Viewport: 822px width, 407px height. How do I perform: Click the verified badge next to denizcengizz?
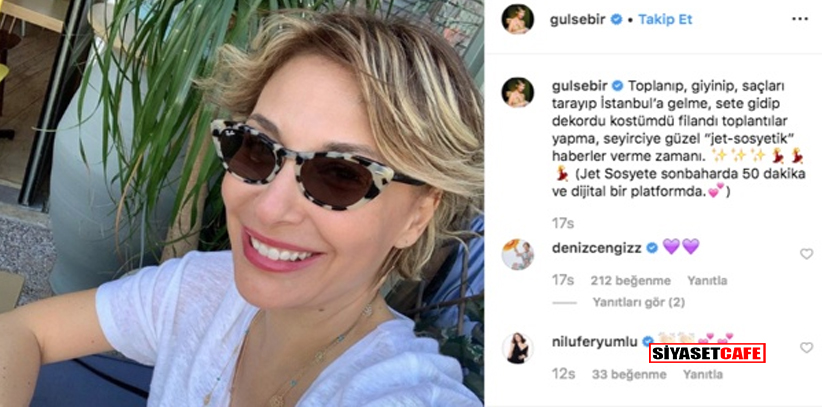pyautogui.click(x=652, y=248)
